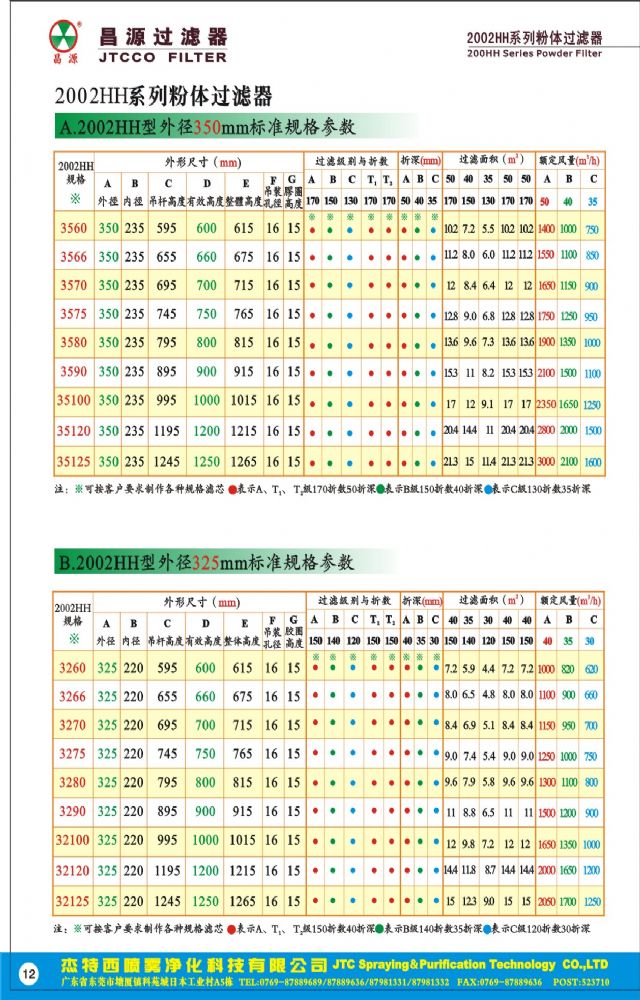This screenshot has width=640, height=1000.
Task: Click the red legend dot in table A's note
Action: tap(231, 490)
